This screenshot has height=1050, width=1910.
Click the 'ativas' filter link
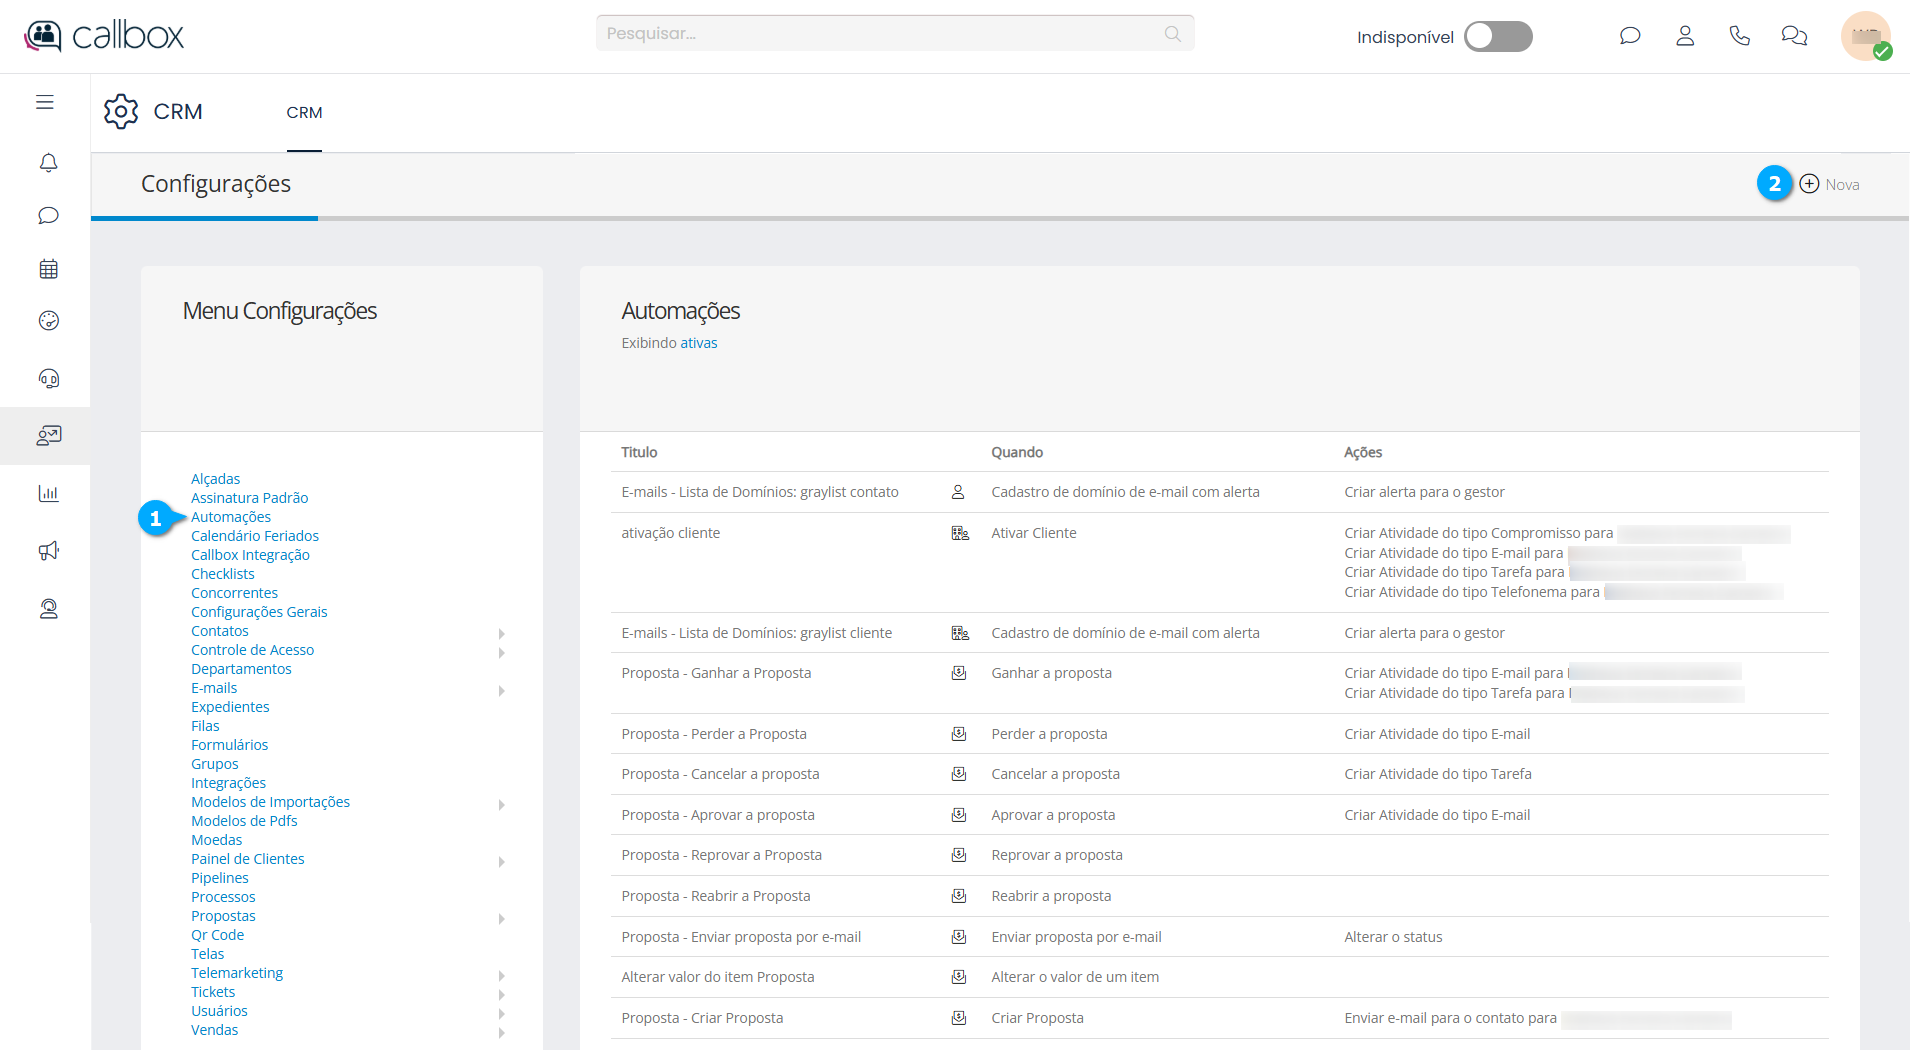[x=698, y=343]
